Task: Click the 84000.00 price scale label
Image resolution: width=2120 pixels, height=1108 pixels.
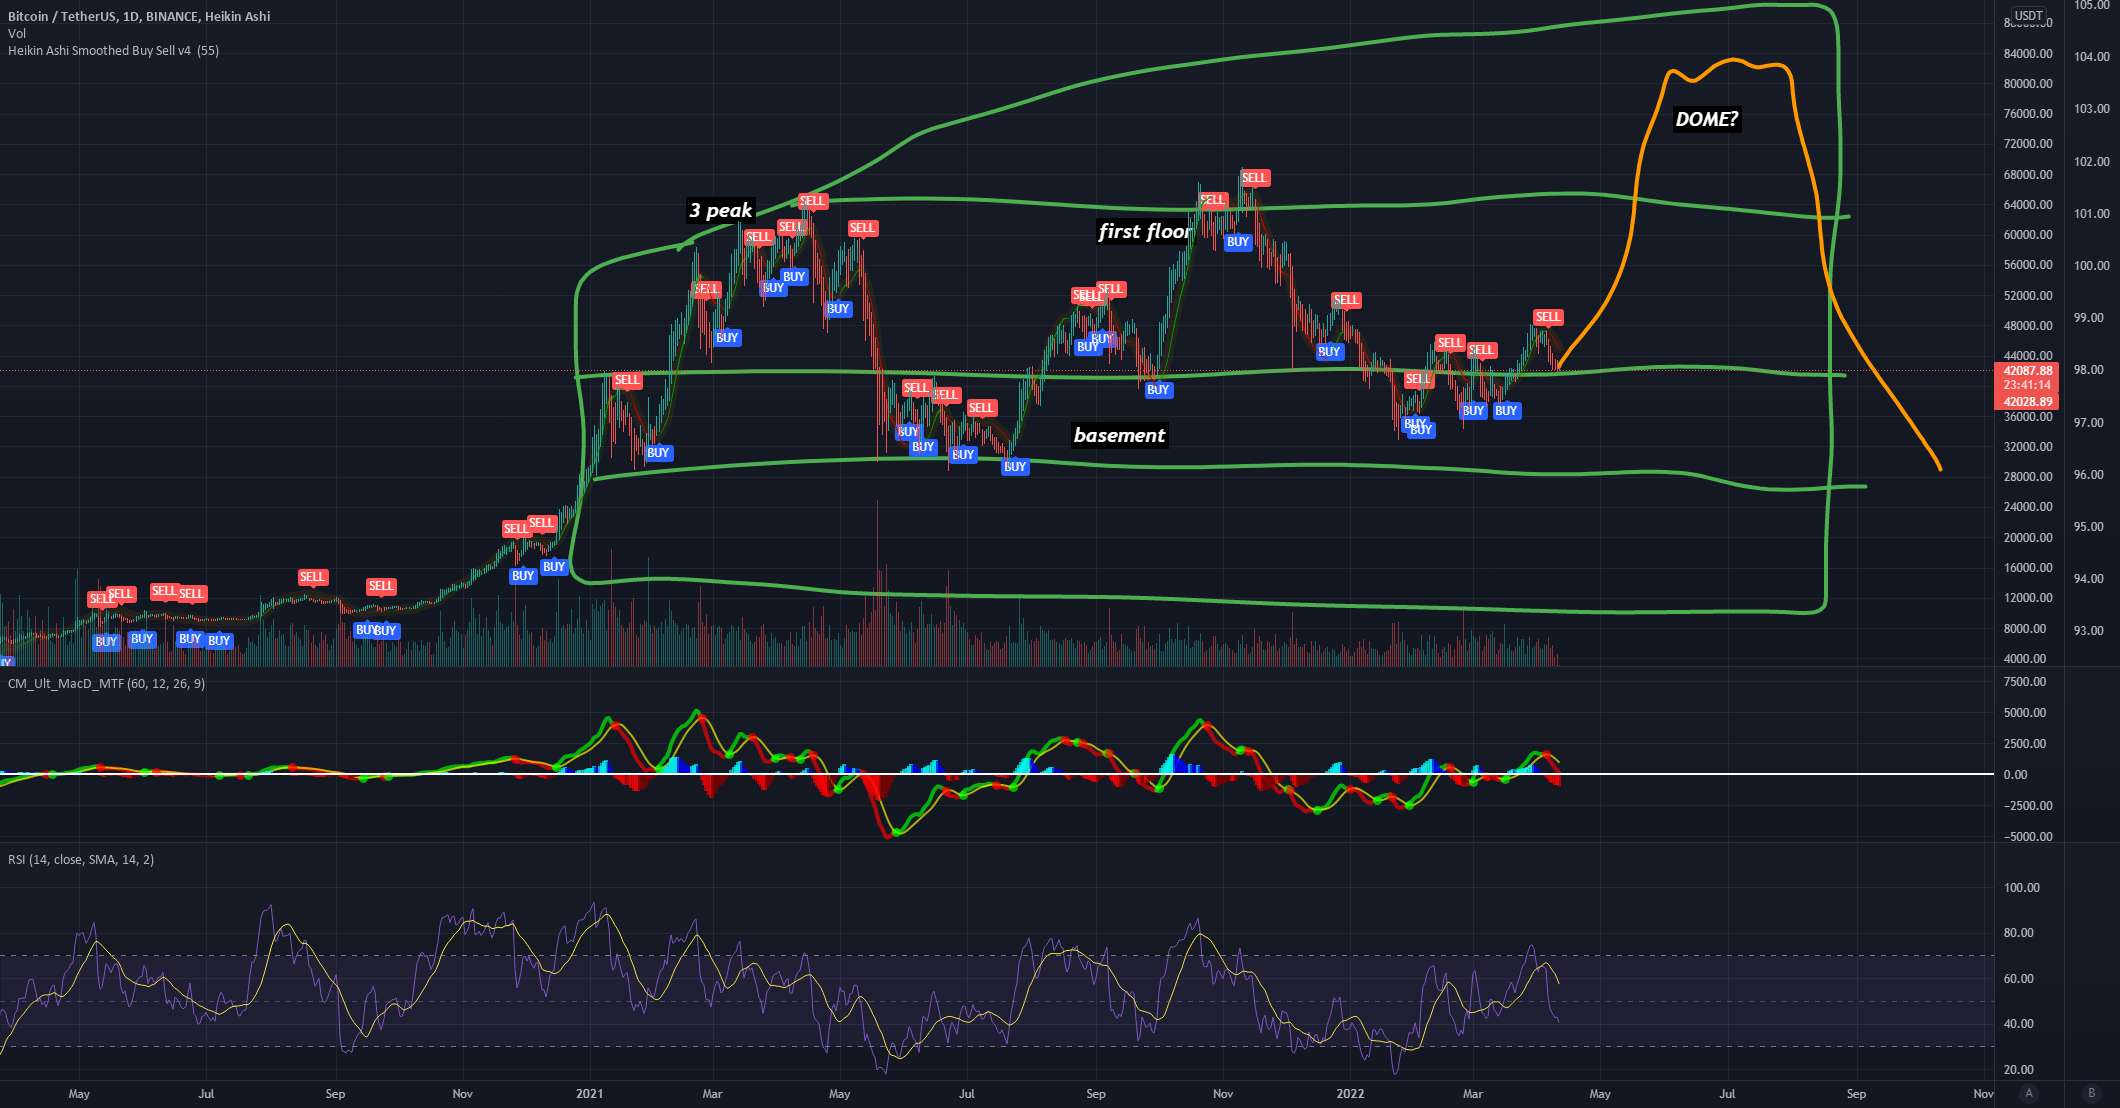Action: pos(2028,54)
